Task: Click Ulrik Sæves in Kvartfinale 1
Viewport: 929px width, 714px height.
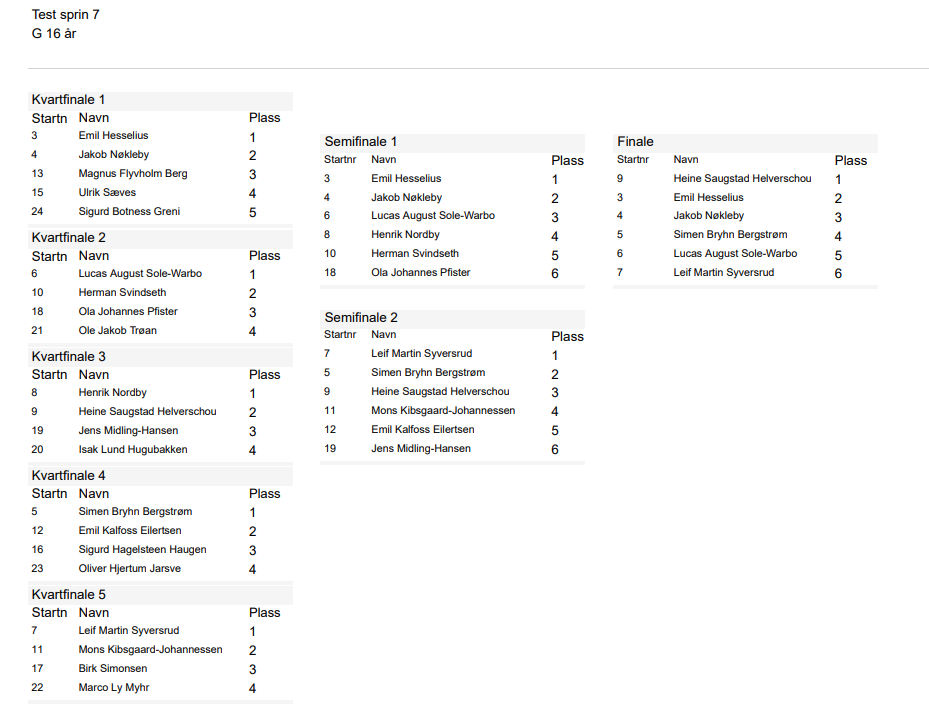Action: [x=107, y=193]
